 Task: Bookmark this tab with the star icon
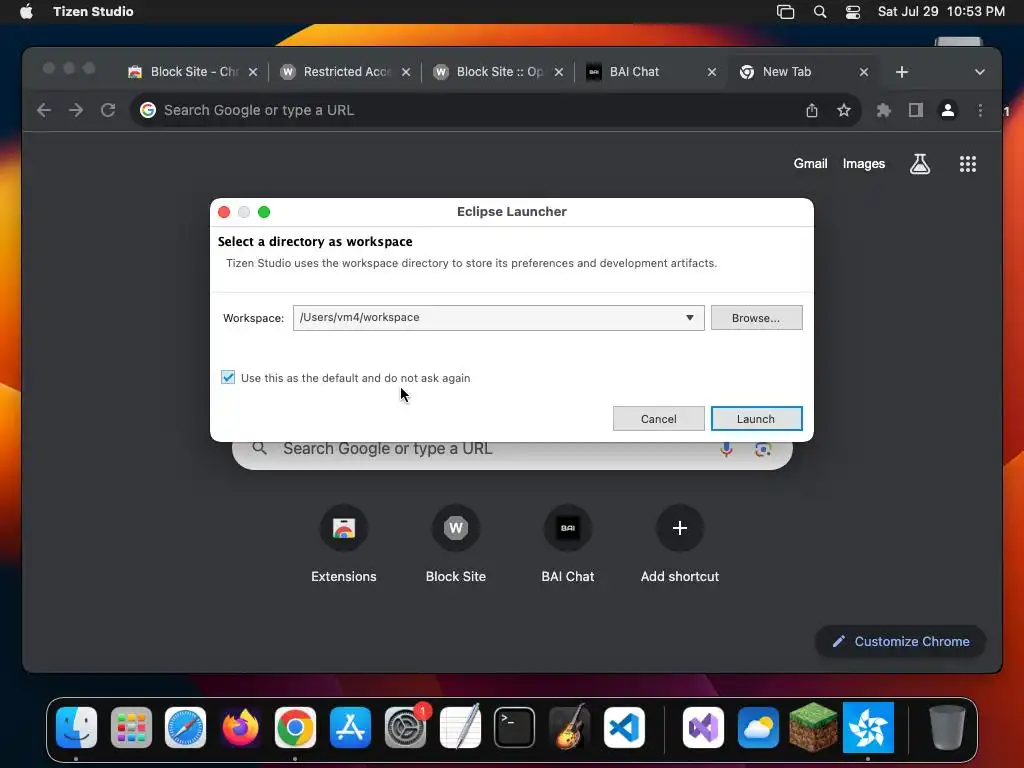(x=844, y=110)
